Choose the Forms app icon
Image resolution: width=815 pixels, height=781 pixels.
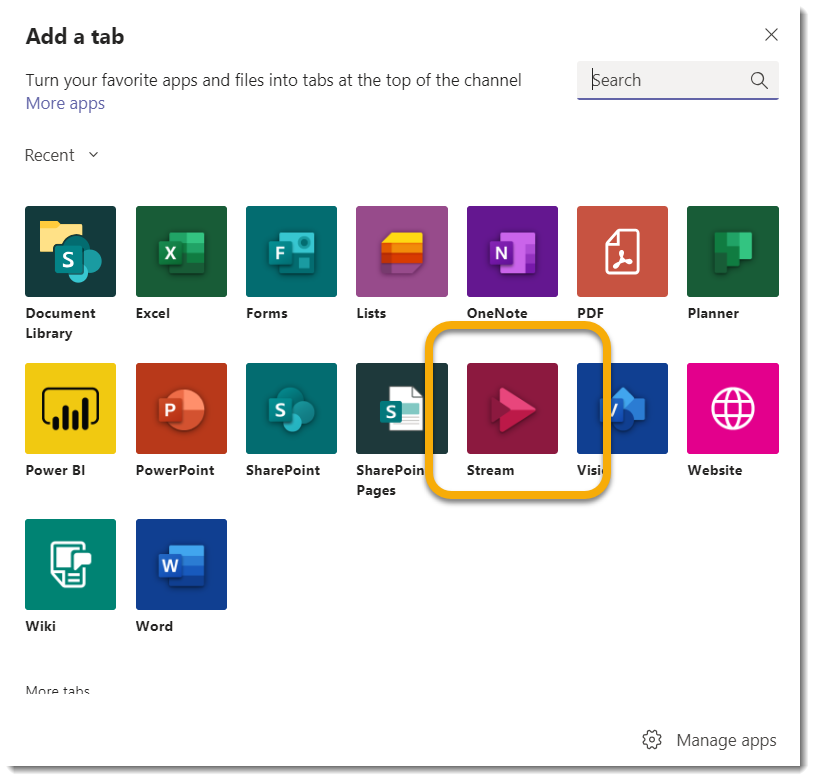point(291,251)
